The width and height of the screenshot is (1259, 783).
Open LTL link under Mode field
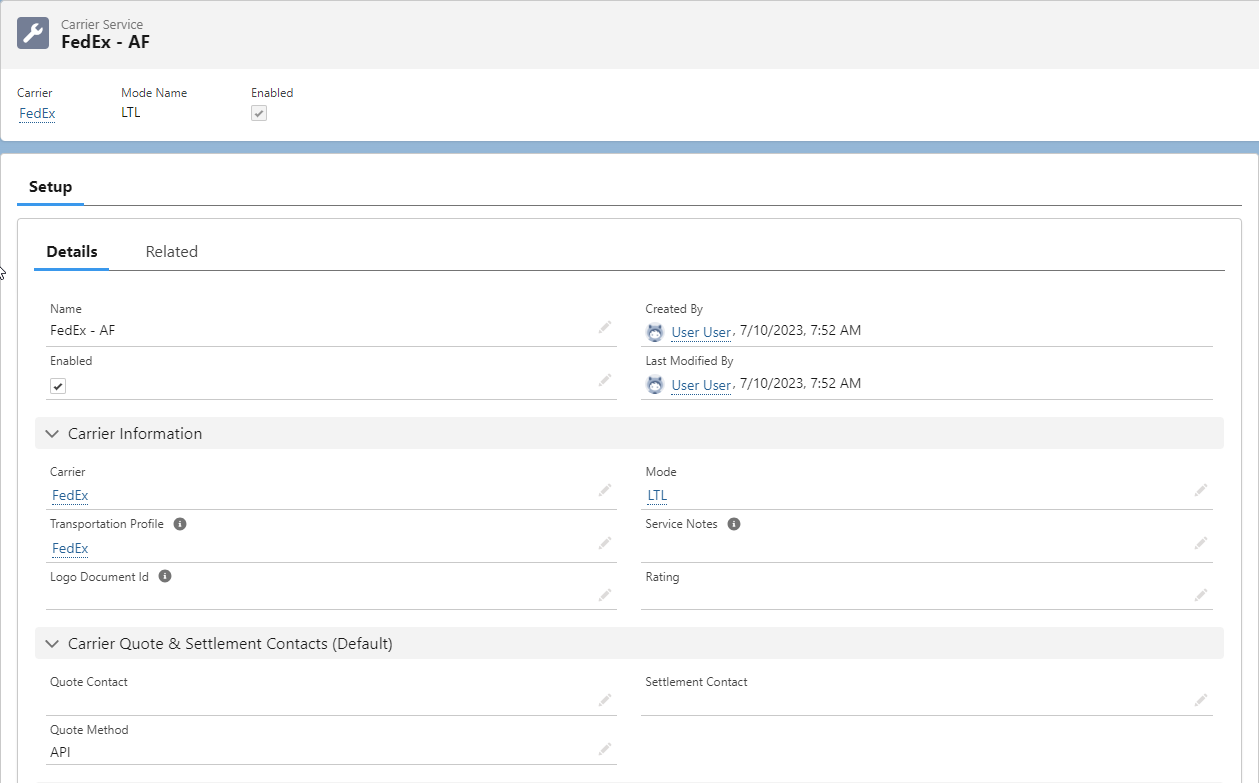click(x=657, y=495)
